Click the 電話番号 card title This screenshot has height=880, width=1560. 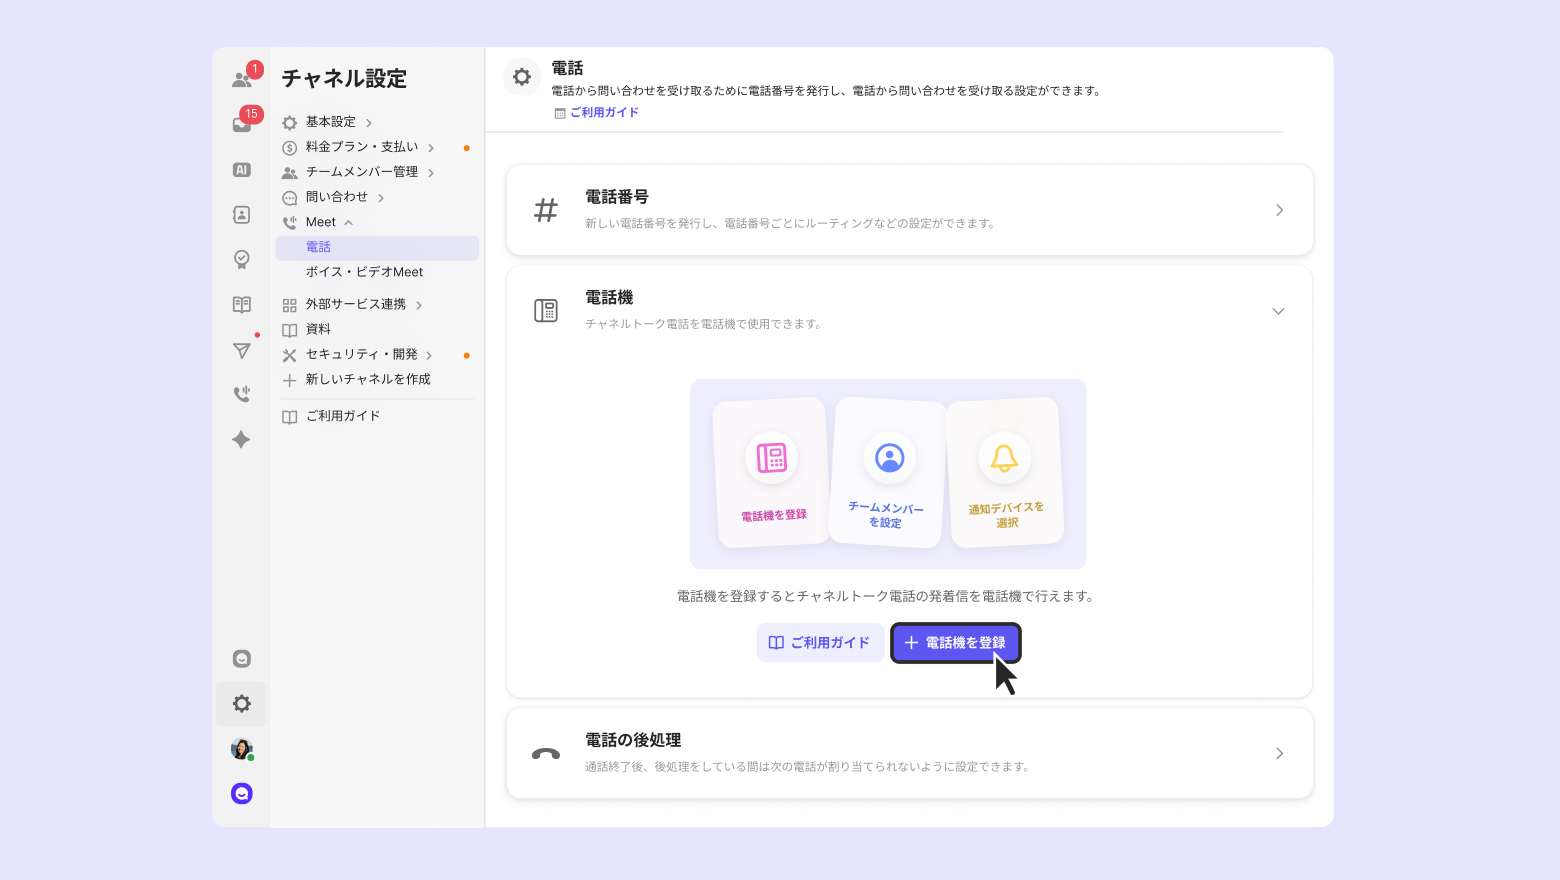[x=617, y=197]
